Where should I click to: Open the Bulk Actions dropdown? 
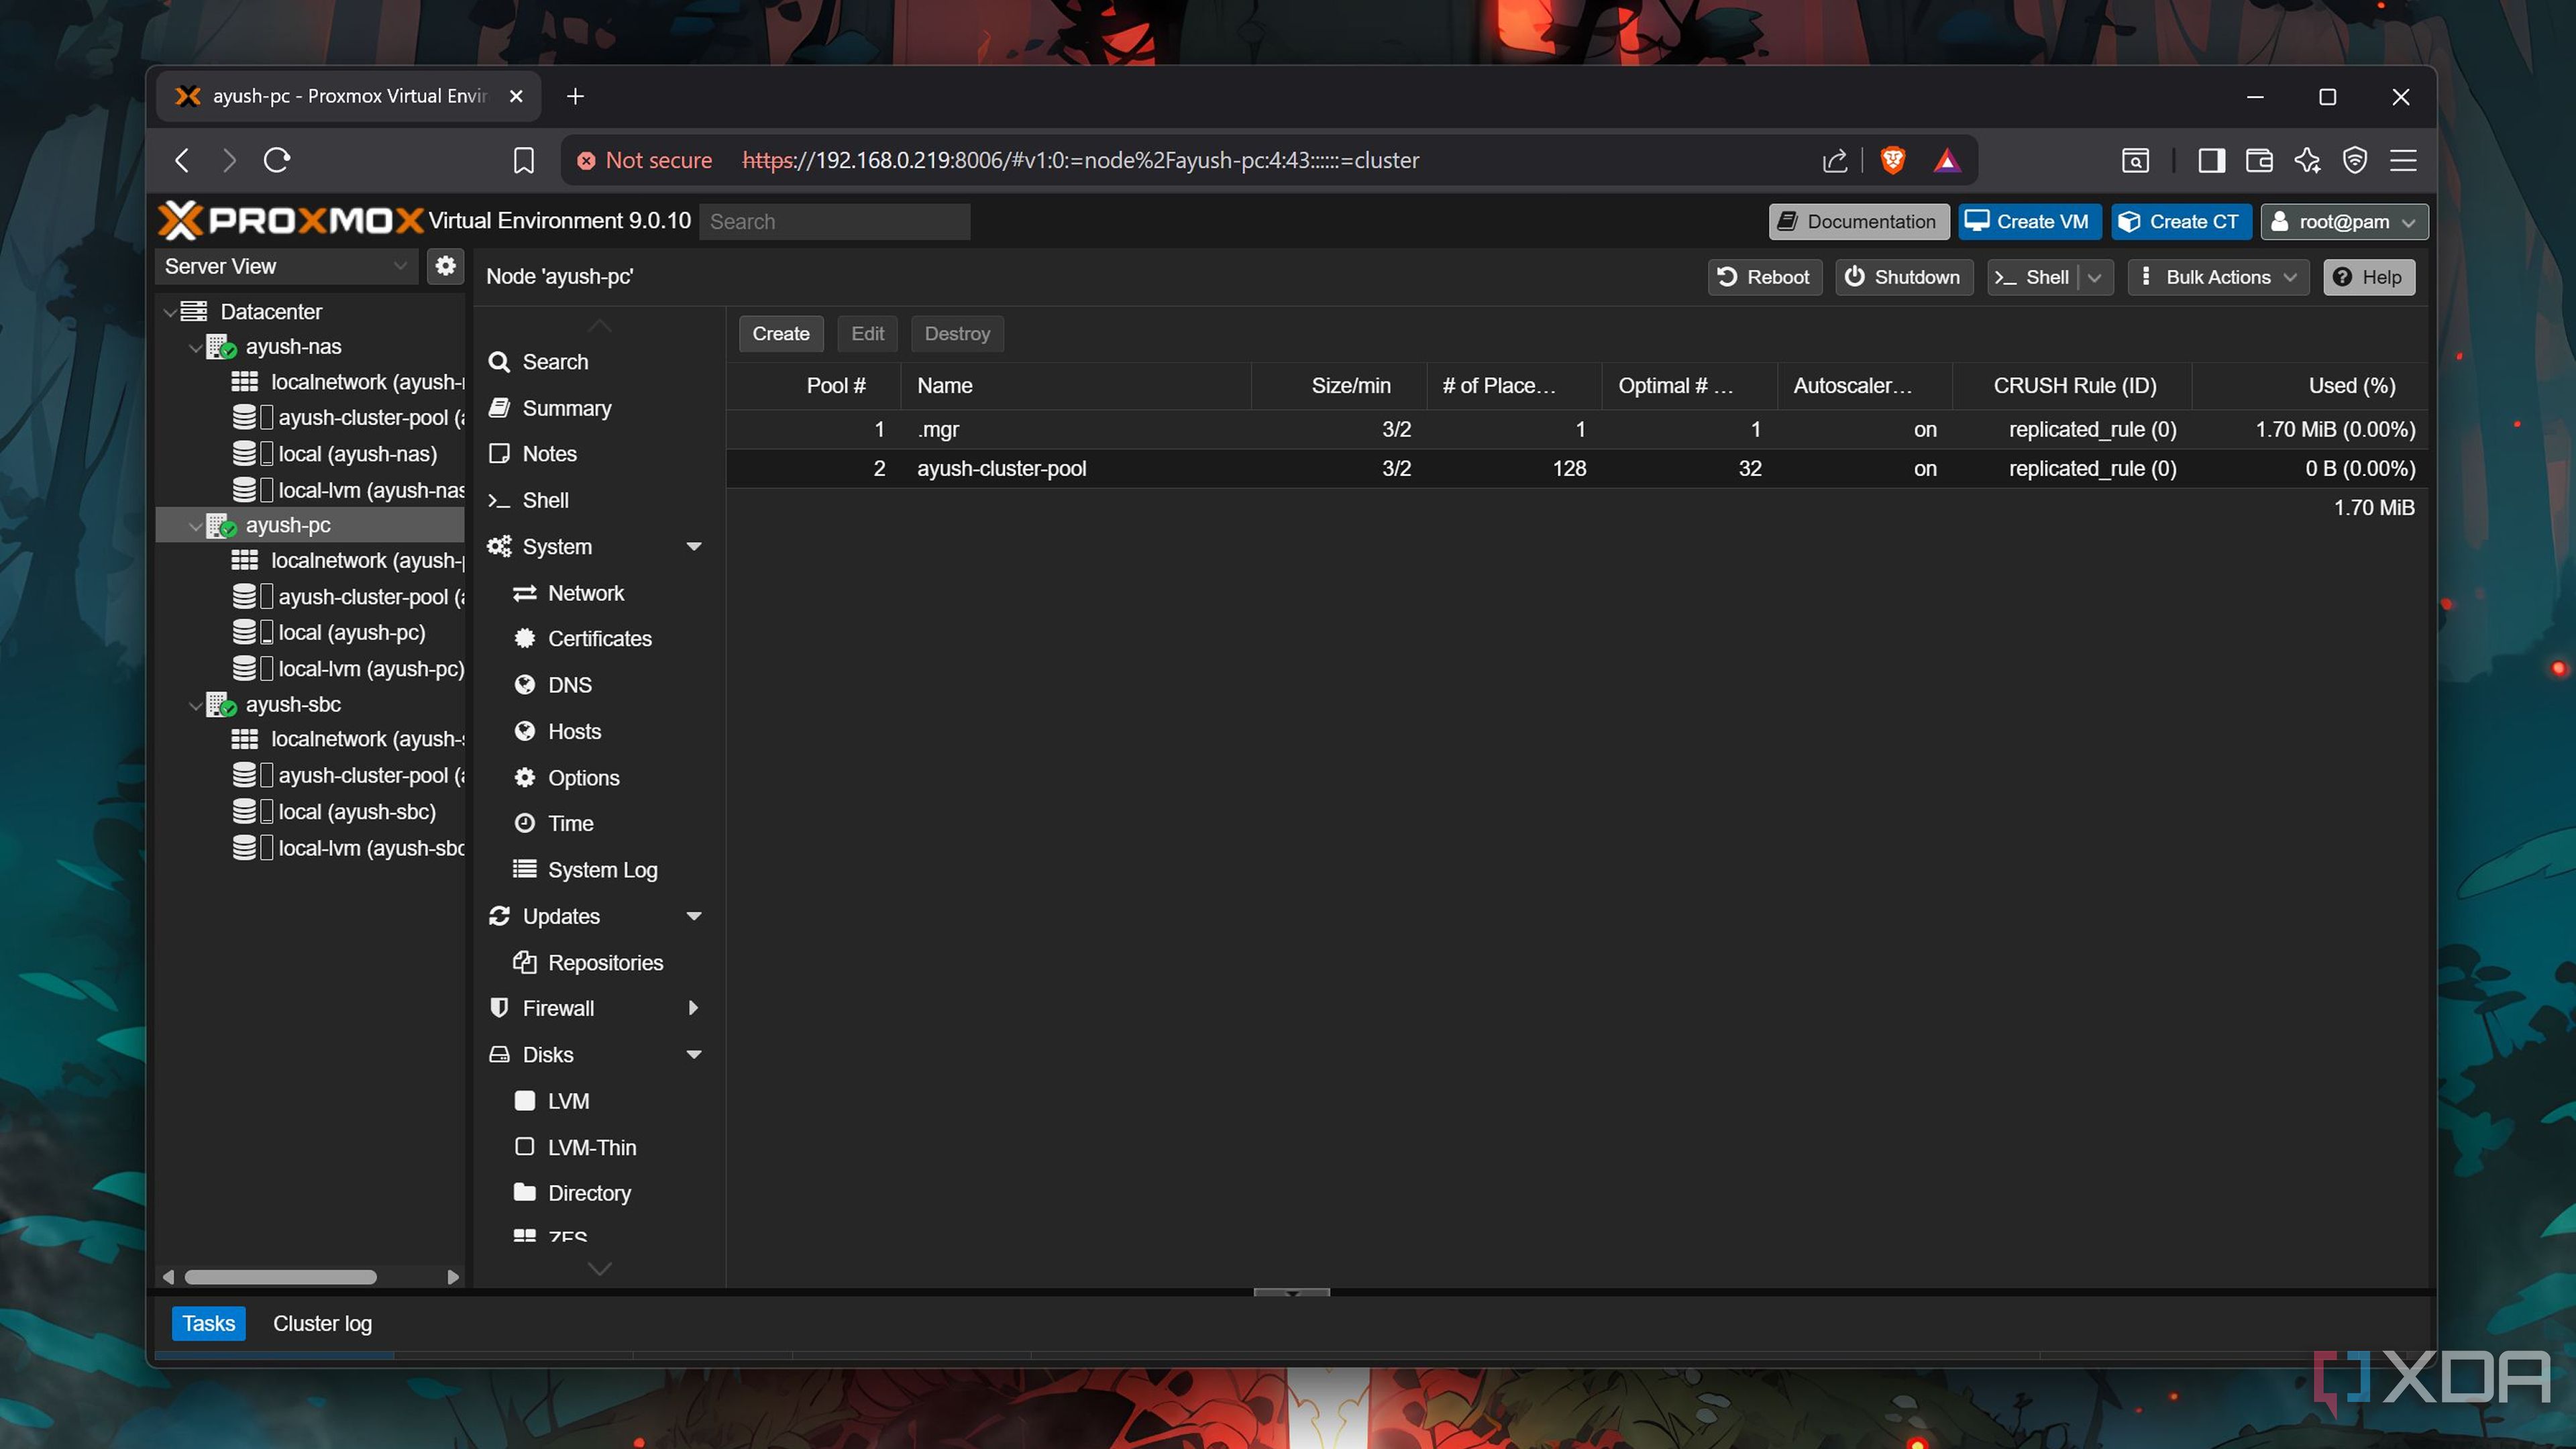2218,277
